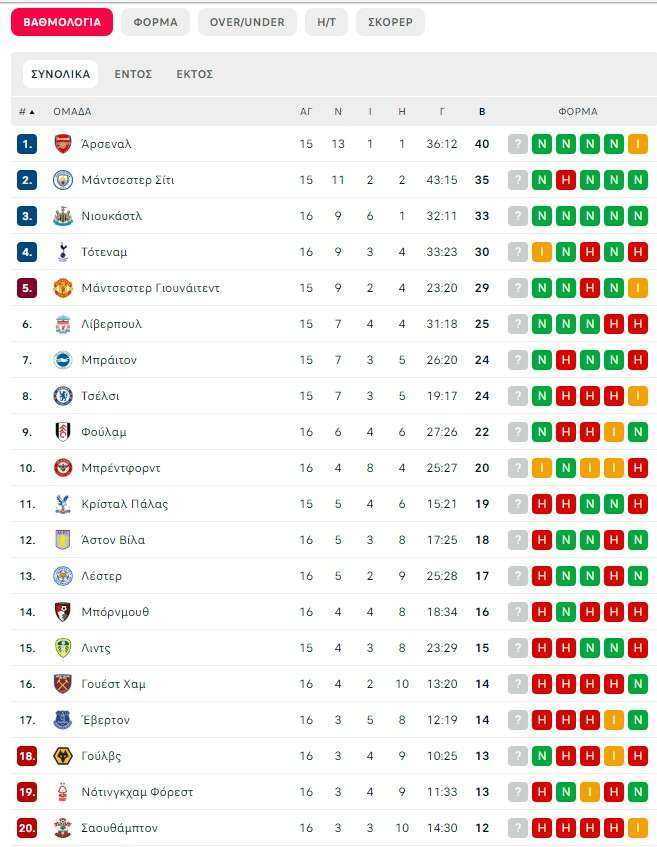Click the Arsenal club crest icon
Image resolution: width=657 pixels, height=847 pixels.
click(x=63, y=144)
